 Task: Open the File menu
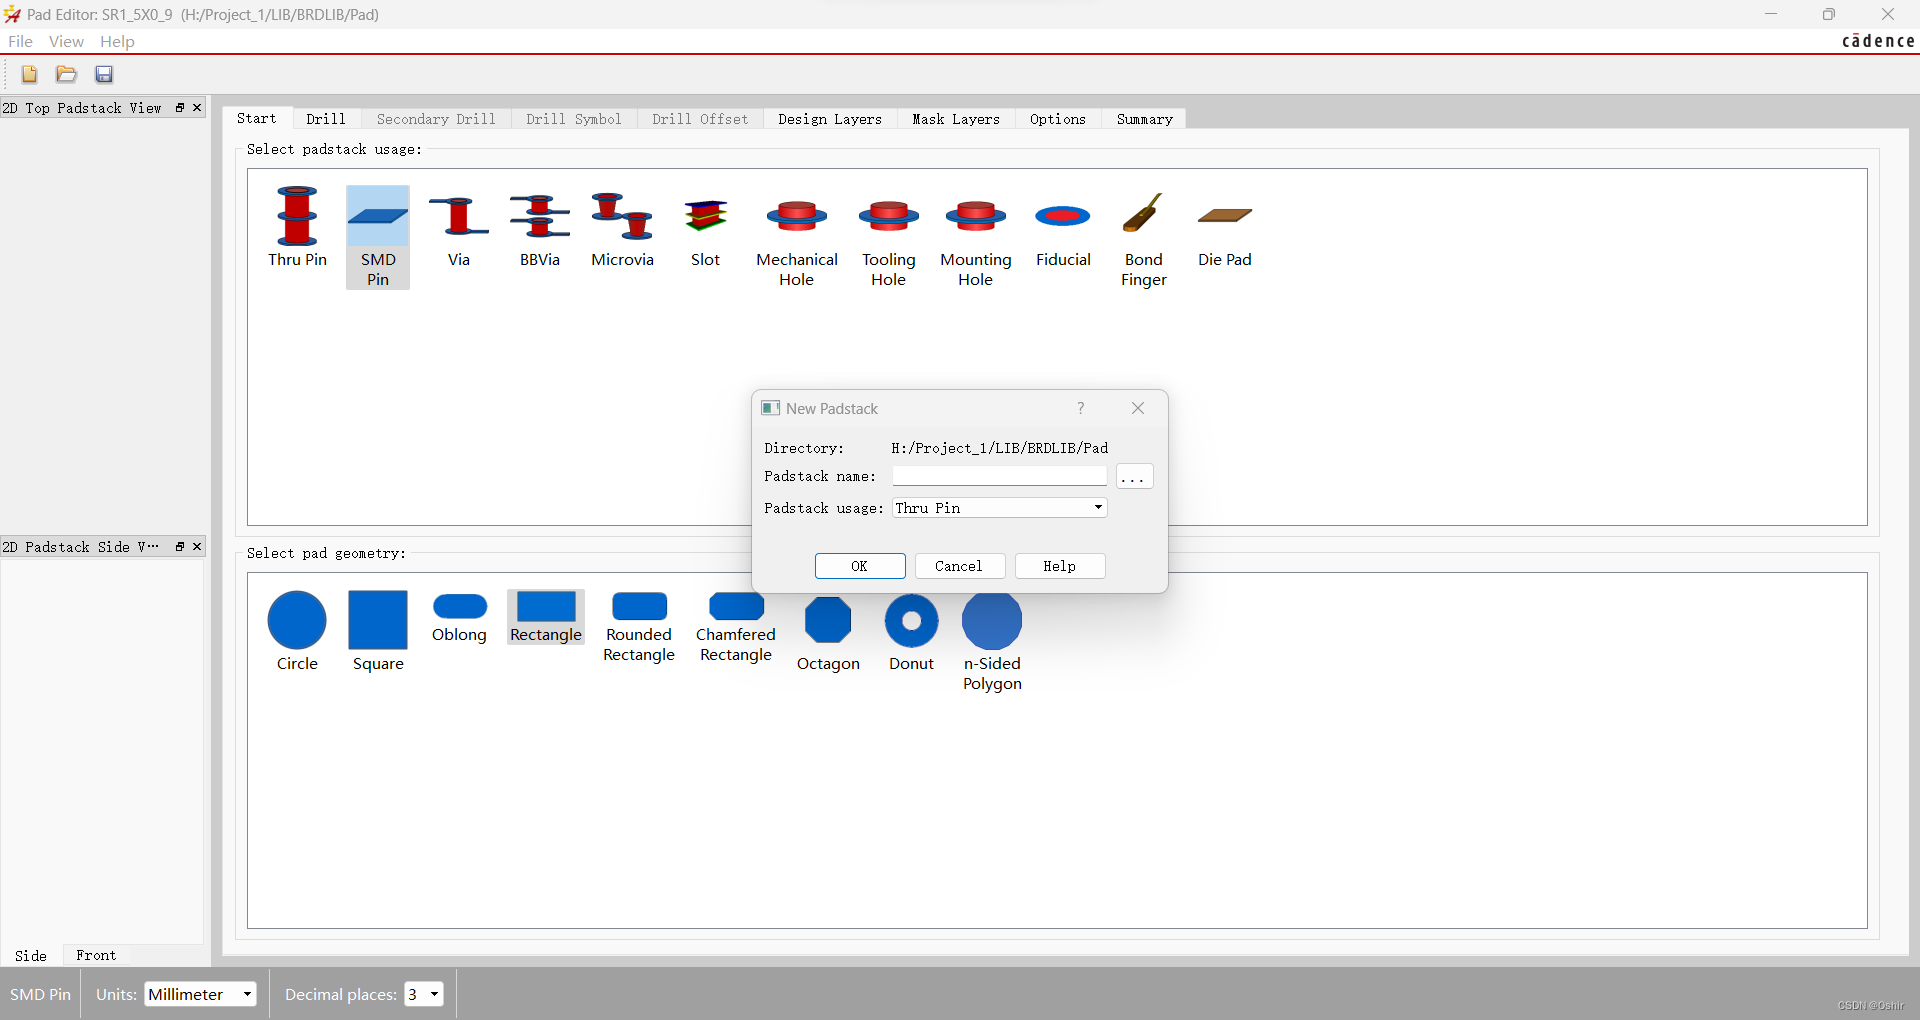click(20, 41)
